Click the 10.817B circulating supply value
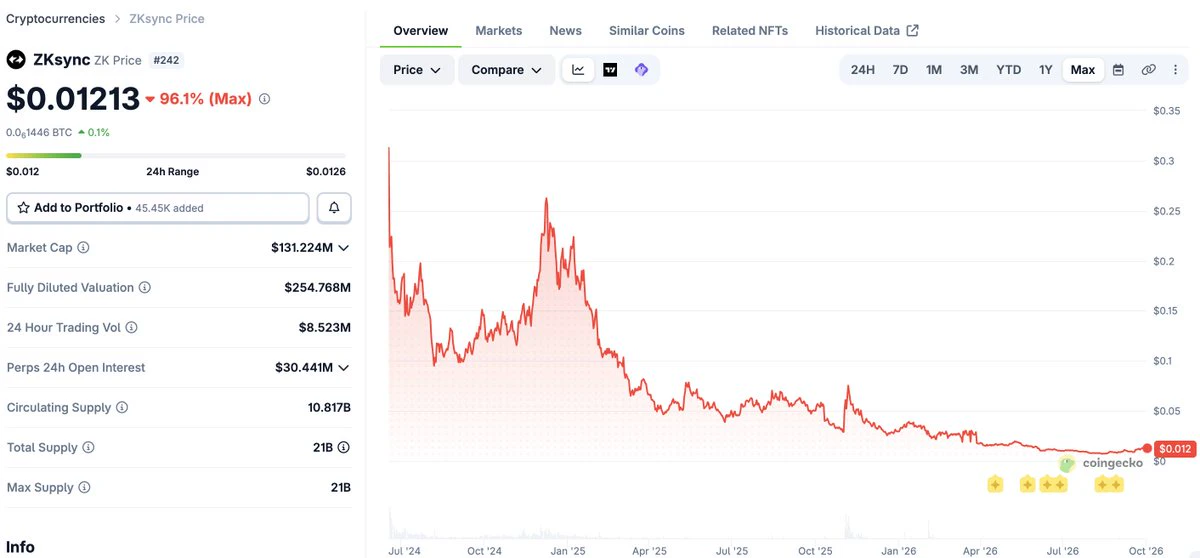 pos(329,407)
